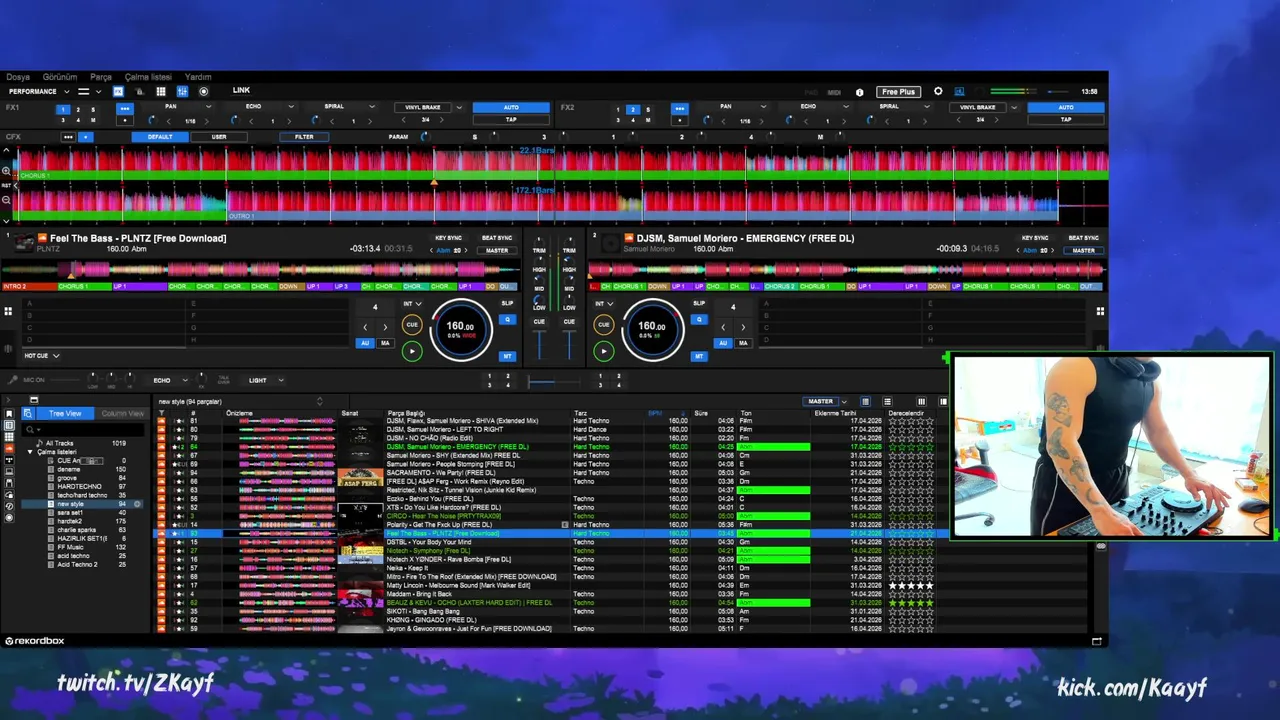Click the LINK button
This screenshot has width=1280, height=720.
(241, 91)
